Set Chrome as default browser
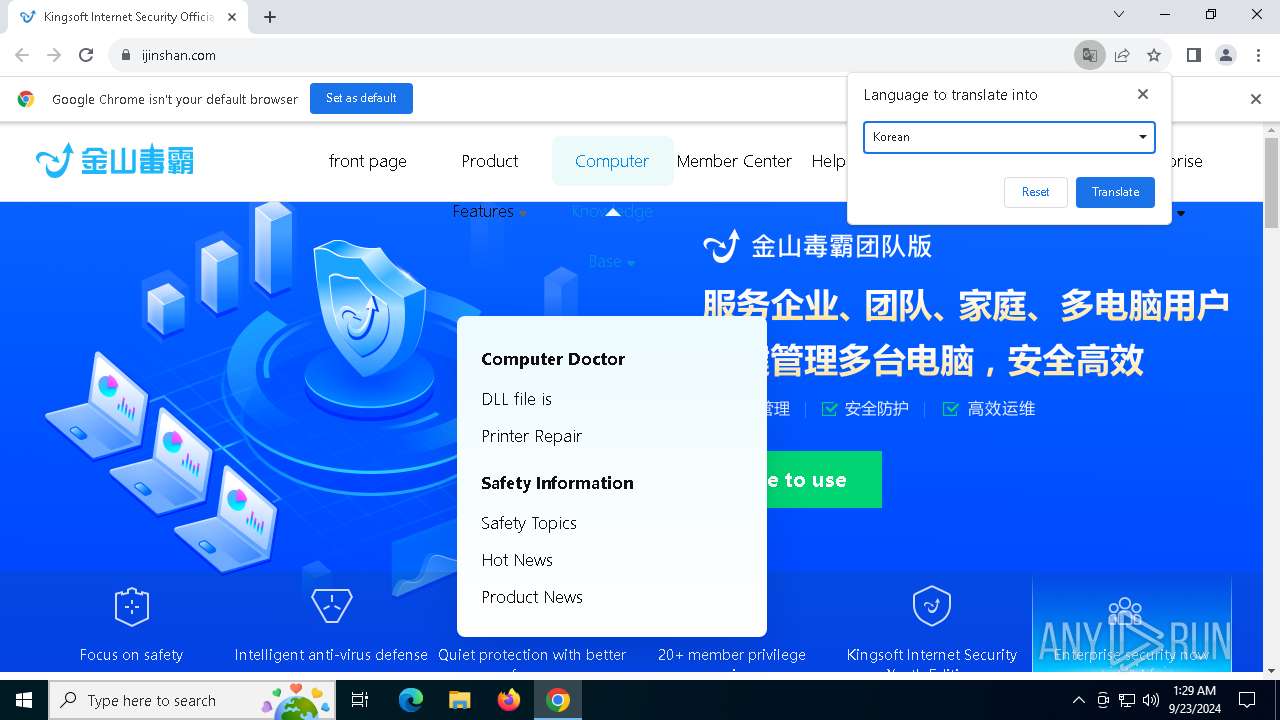The image size is (1280, 720). [x=361, y=98]
